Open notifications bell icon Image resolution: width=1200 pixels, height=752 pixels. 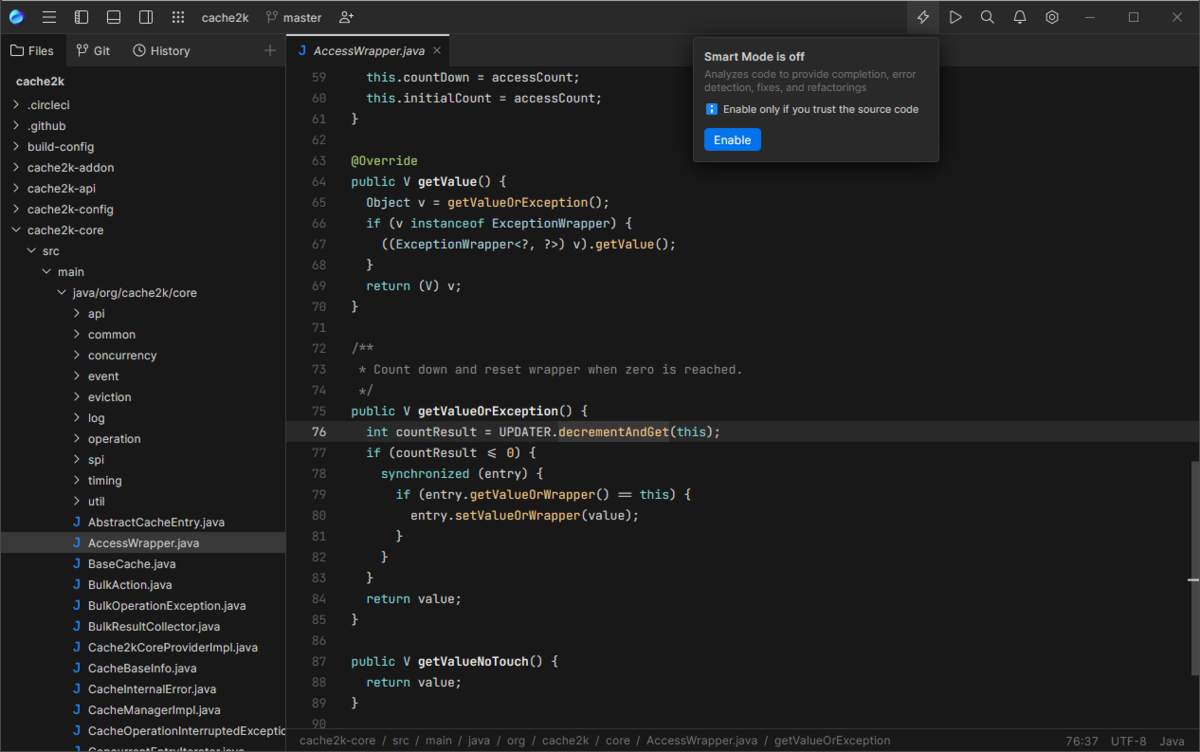[x=1019, y=17]
